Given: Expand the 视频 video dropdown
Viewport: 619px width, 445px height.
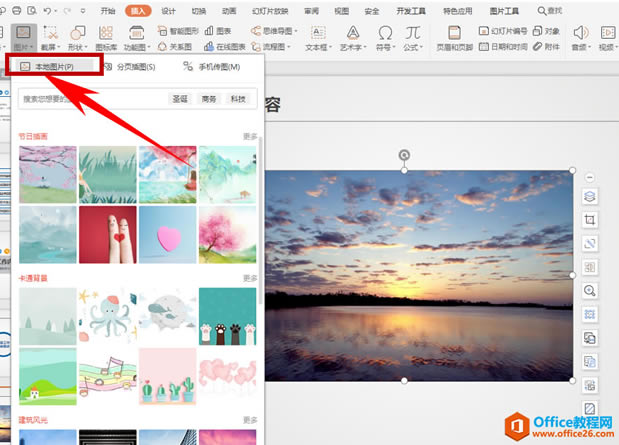Looking at the screenshot, I should (616, 48).
